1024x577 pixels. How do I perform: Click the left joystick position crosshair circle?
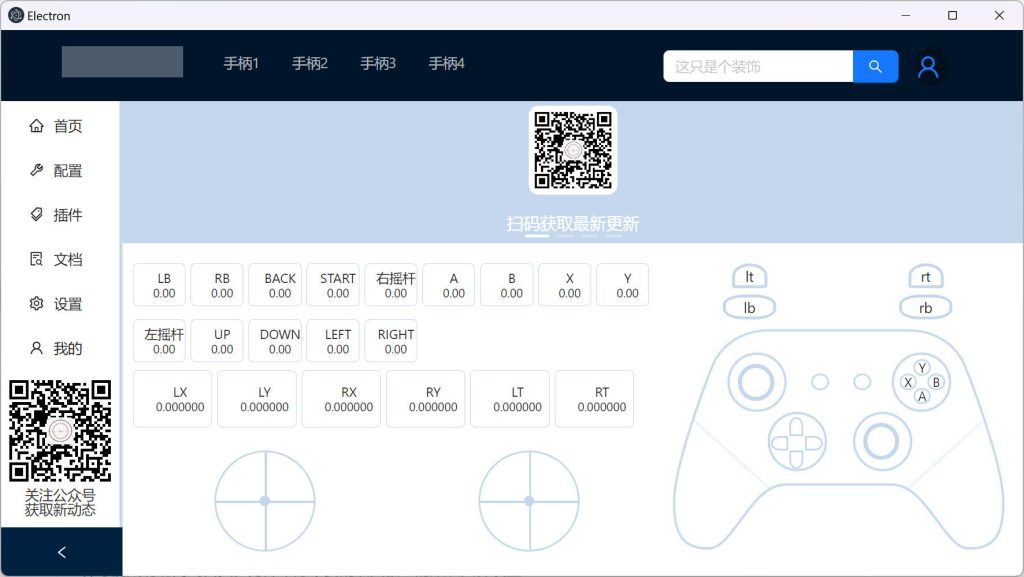pyautogui.click(x=265, y=501)
